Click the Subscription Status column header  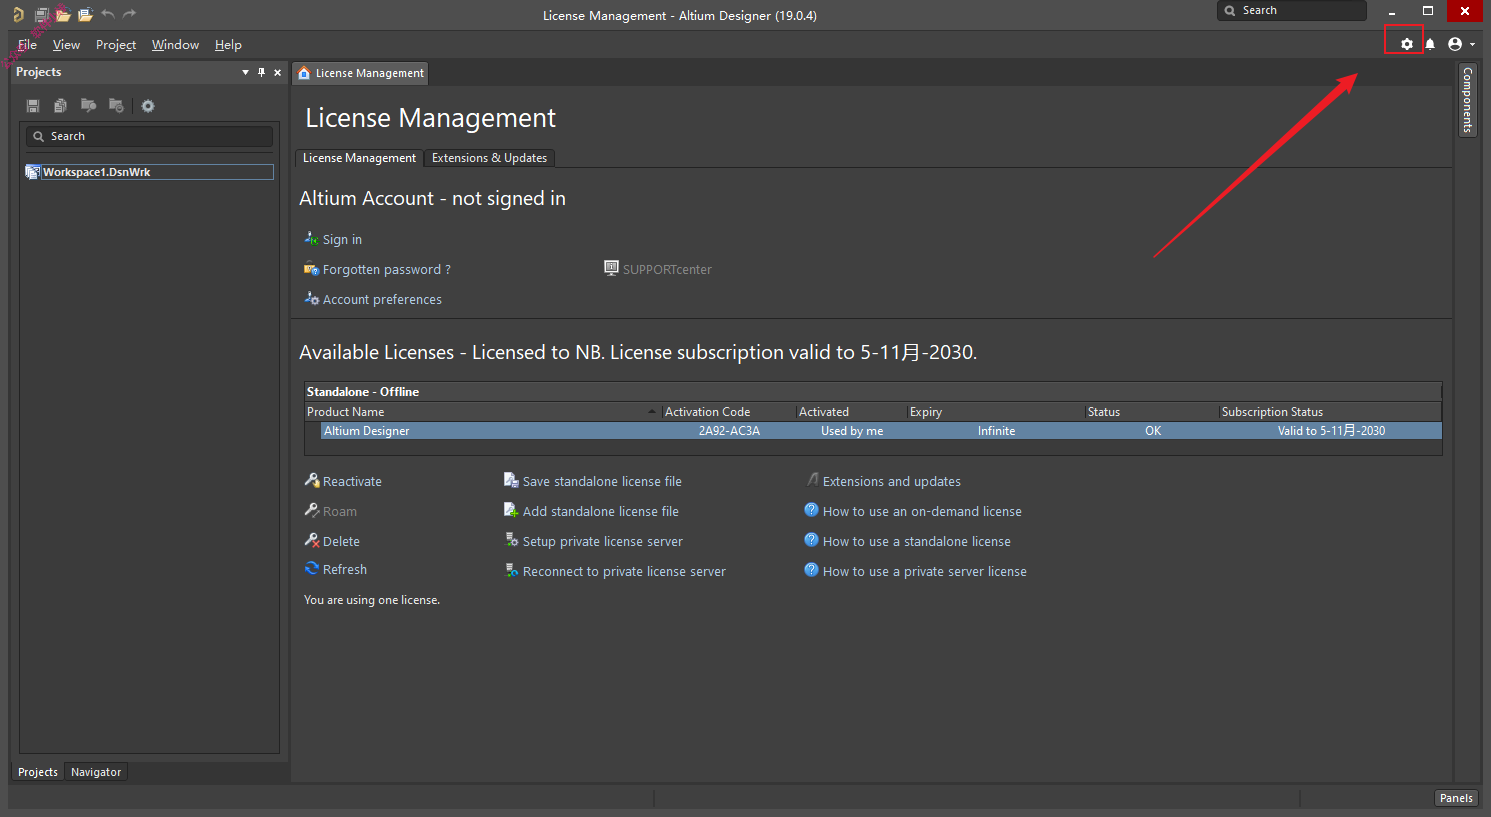1329,412
